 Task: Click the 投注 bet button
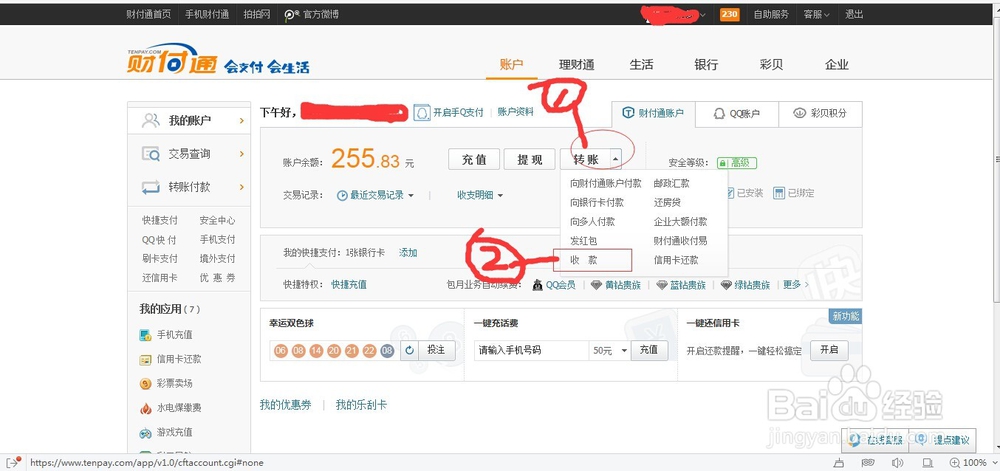436,351
